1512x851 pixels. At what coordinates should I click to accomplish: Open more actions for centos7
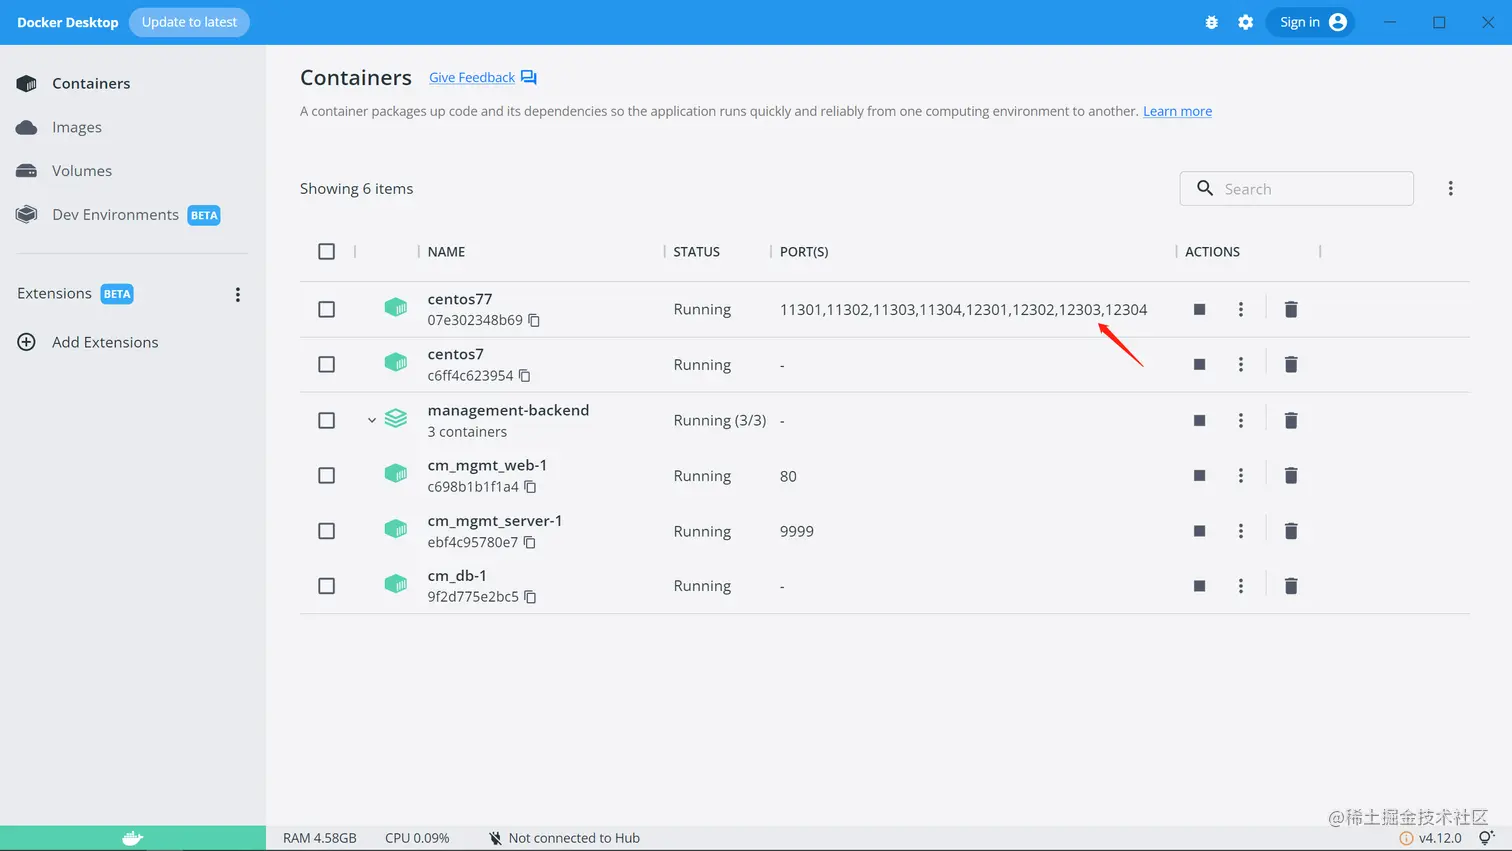pos(1241,365)
